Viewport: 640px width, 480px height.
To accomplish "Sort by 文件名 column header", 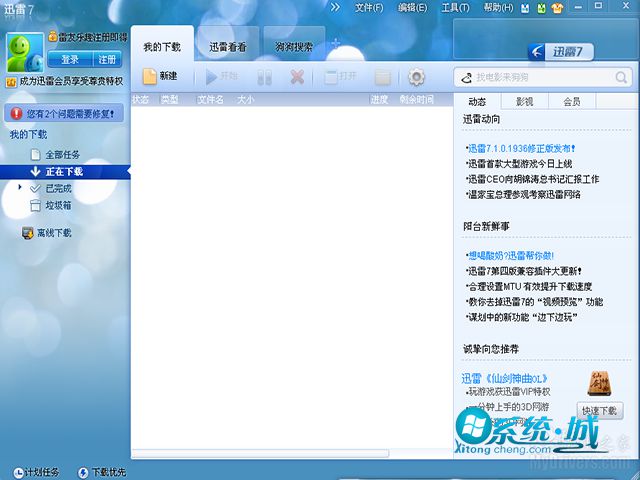I will tap(210, 100).
